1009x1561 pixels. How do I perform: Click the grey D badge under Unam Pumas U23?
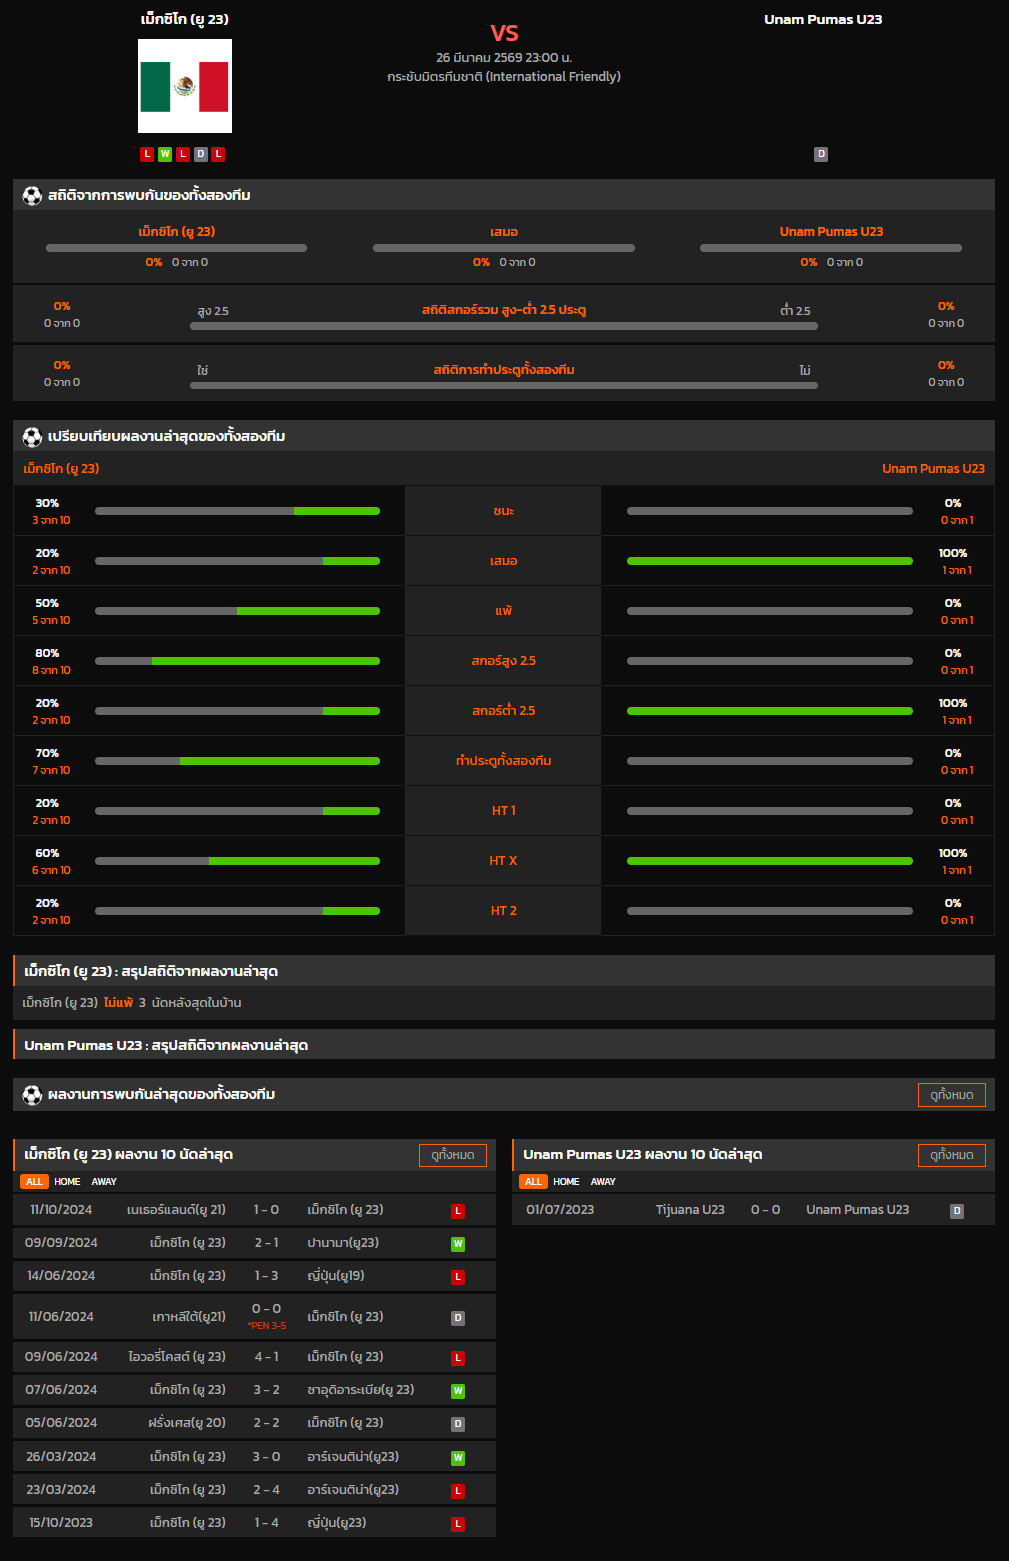pyautogui.click(x=821, y=154)
